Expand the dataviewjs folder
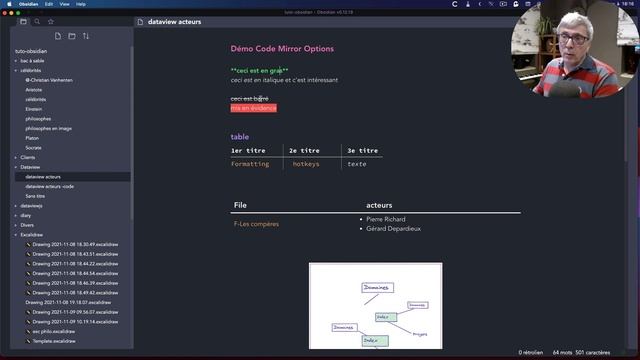 tap(31, 206)
